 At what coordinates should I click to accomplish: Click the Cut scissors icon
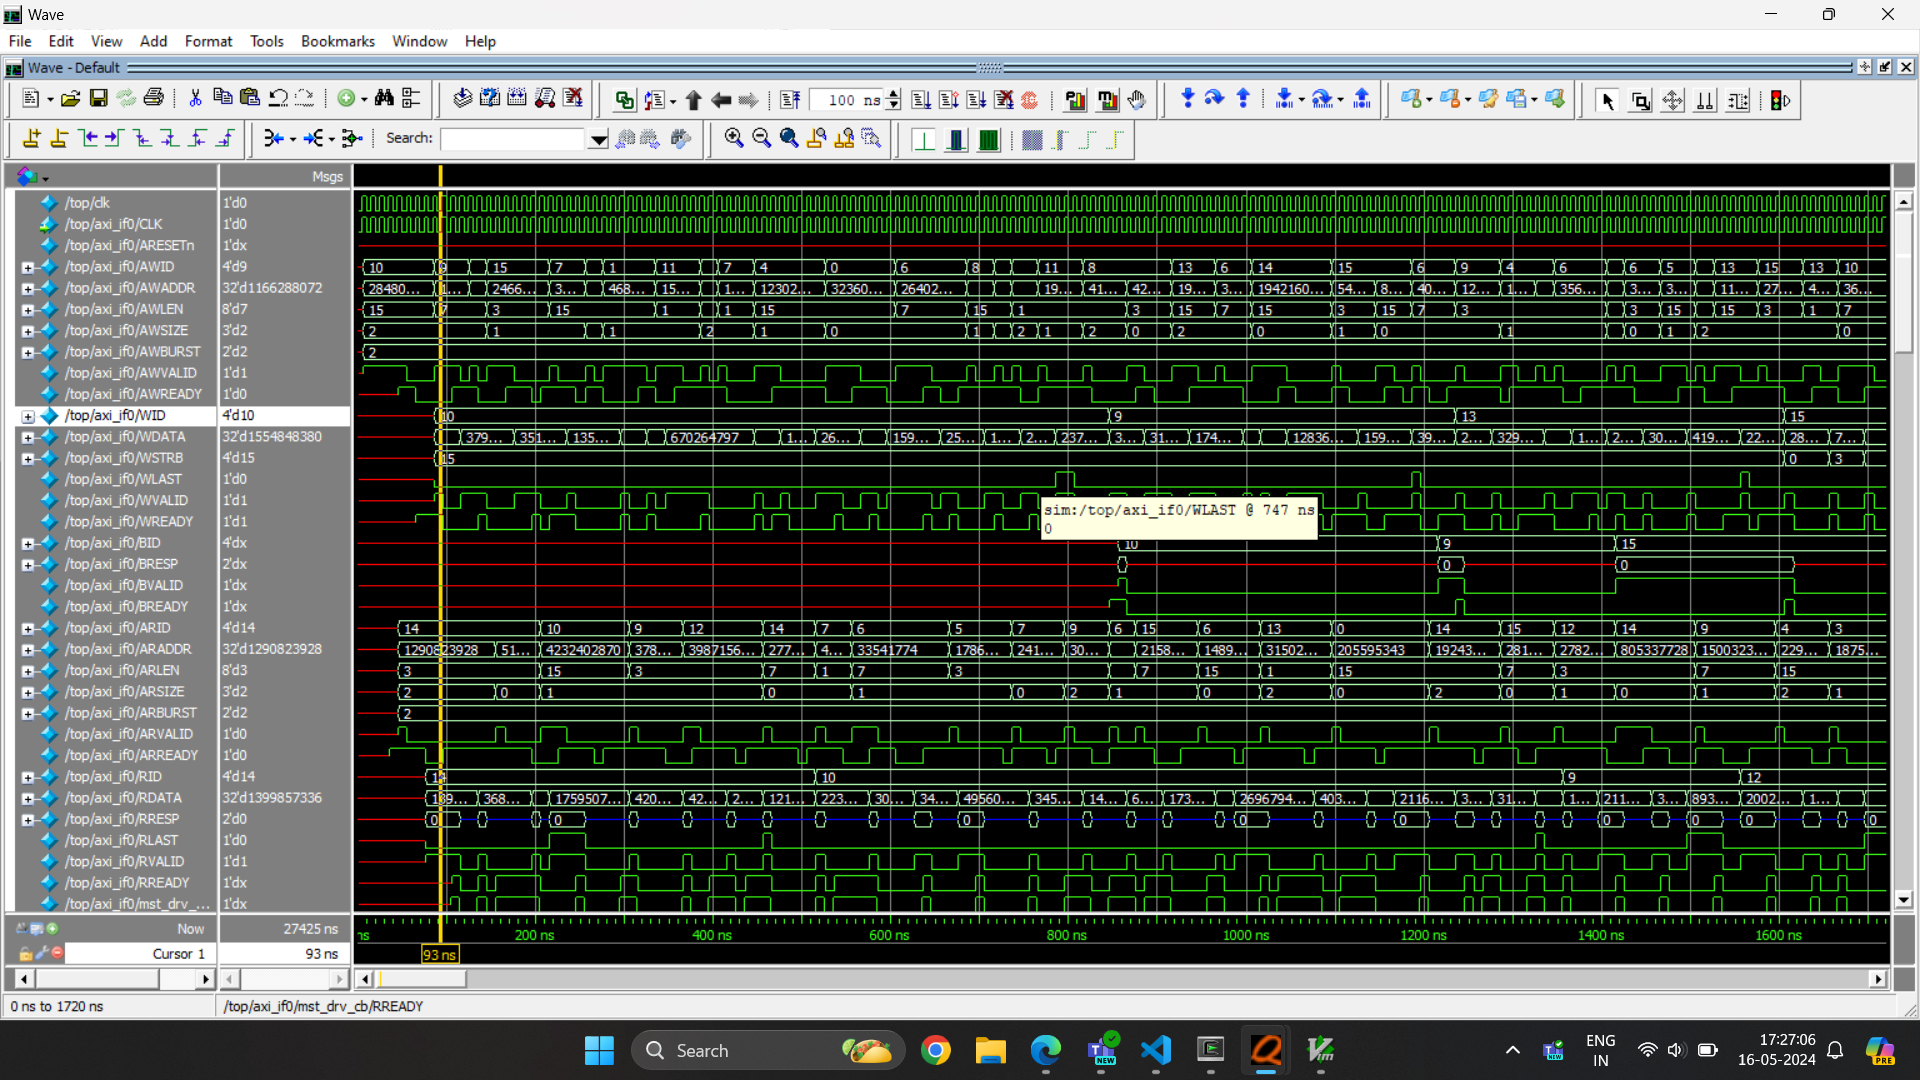click(x=195, y=99)
